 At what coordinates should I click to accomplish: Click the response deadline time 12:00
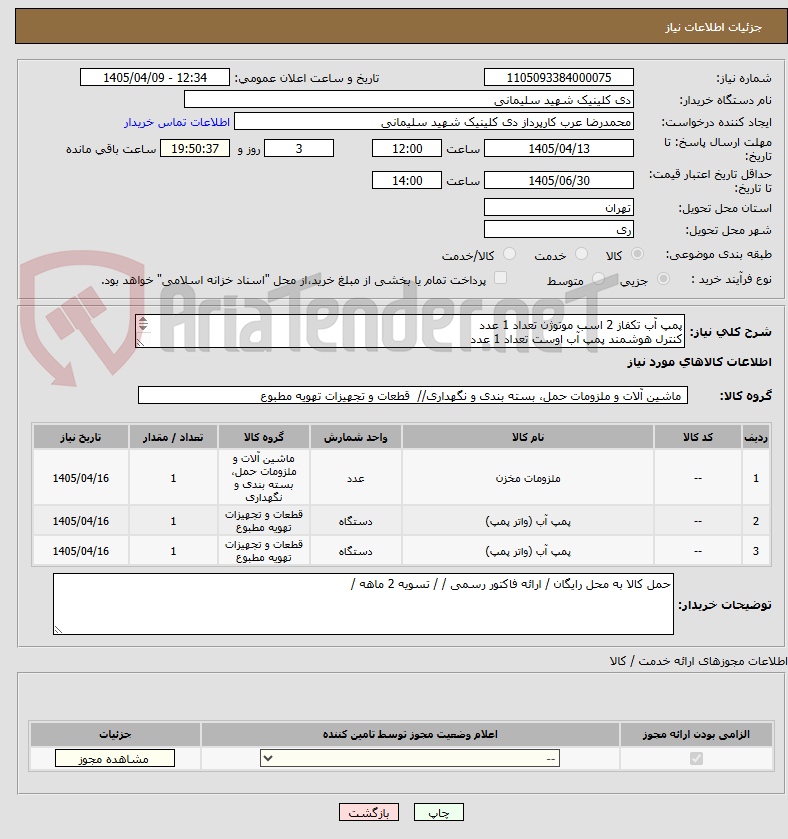click(407, 149)
